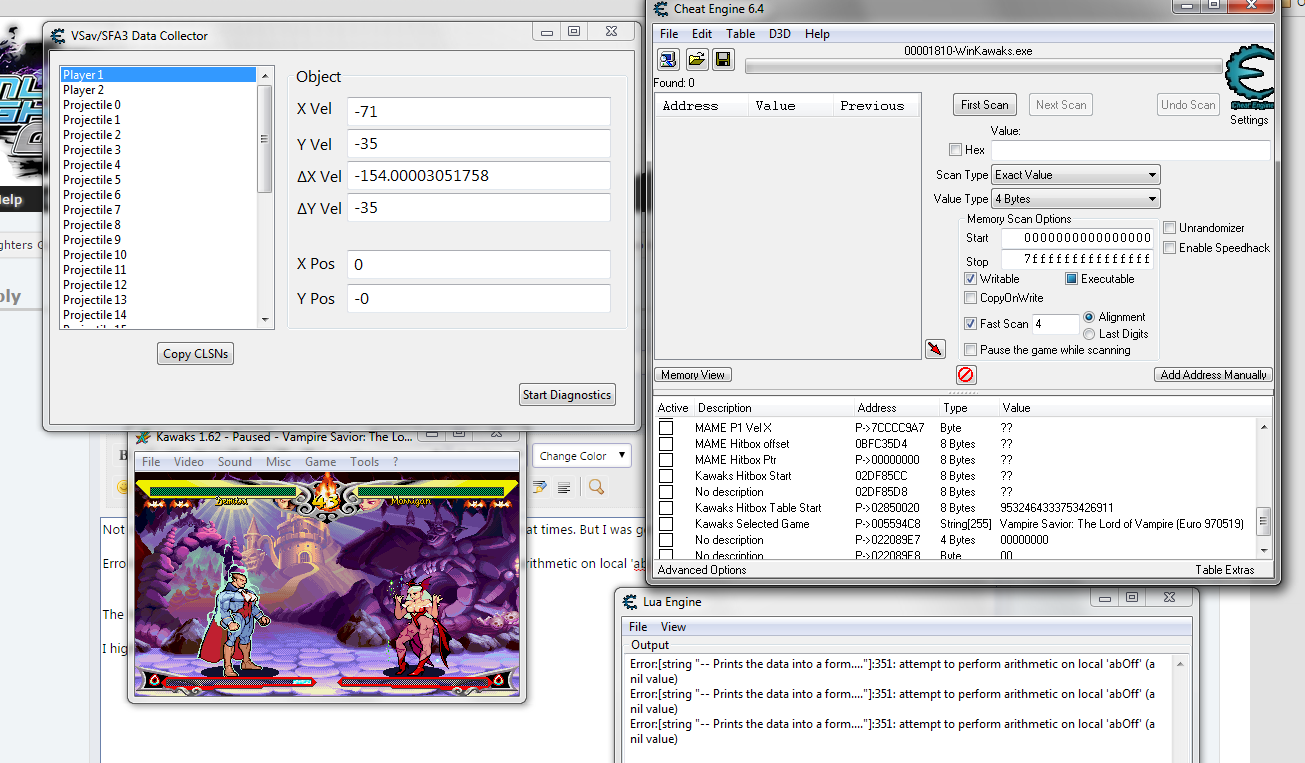Viewport: 1305px width, 763px height.
Task: Open the Edit menu in Cheat Engine
Action: pos(702,34)
